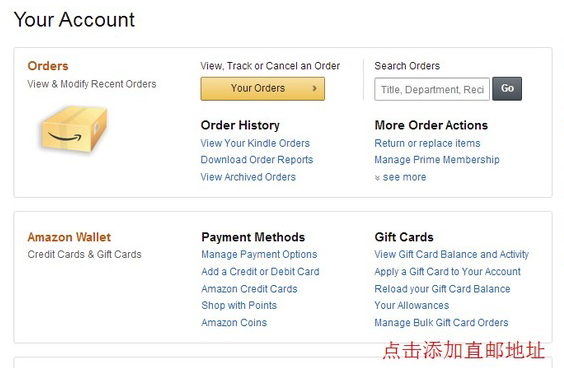The image size is (564, 368).
Task: Expand the see more order actions
Action: pos(400,177)
